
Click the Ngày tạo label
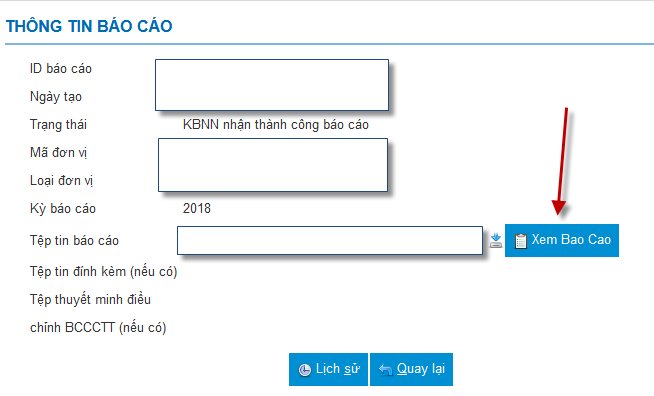click(x=56, y=97)
